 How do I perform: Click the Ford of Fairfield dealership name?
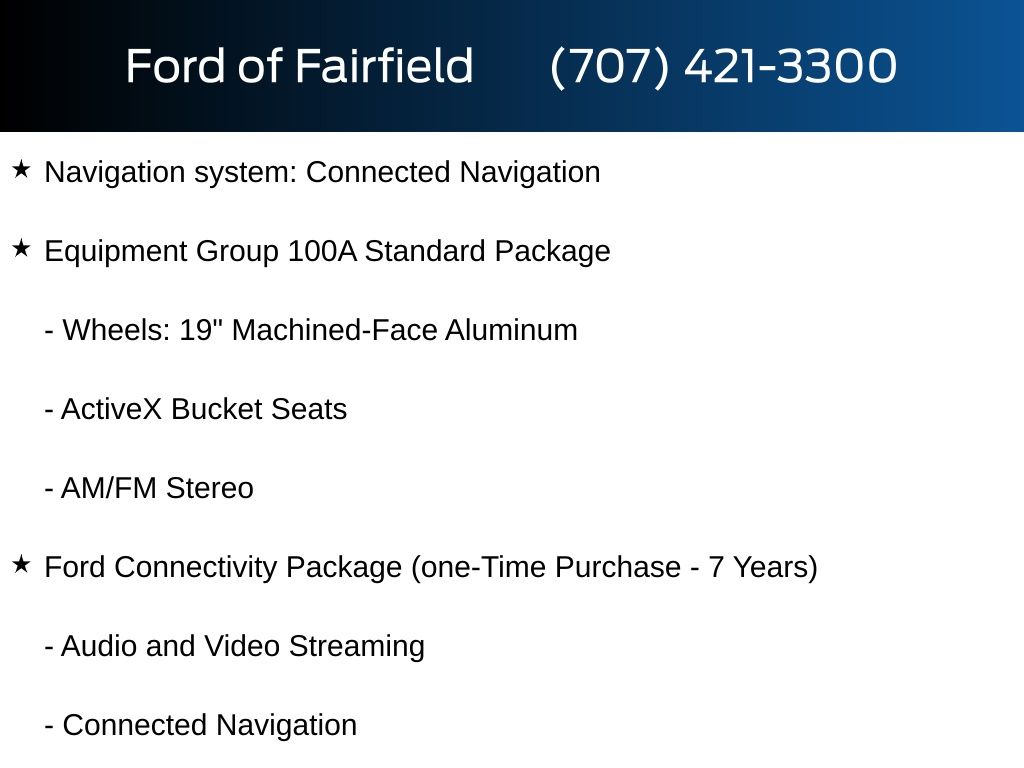(299, 67)
